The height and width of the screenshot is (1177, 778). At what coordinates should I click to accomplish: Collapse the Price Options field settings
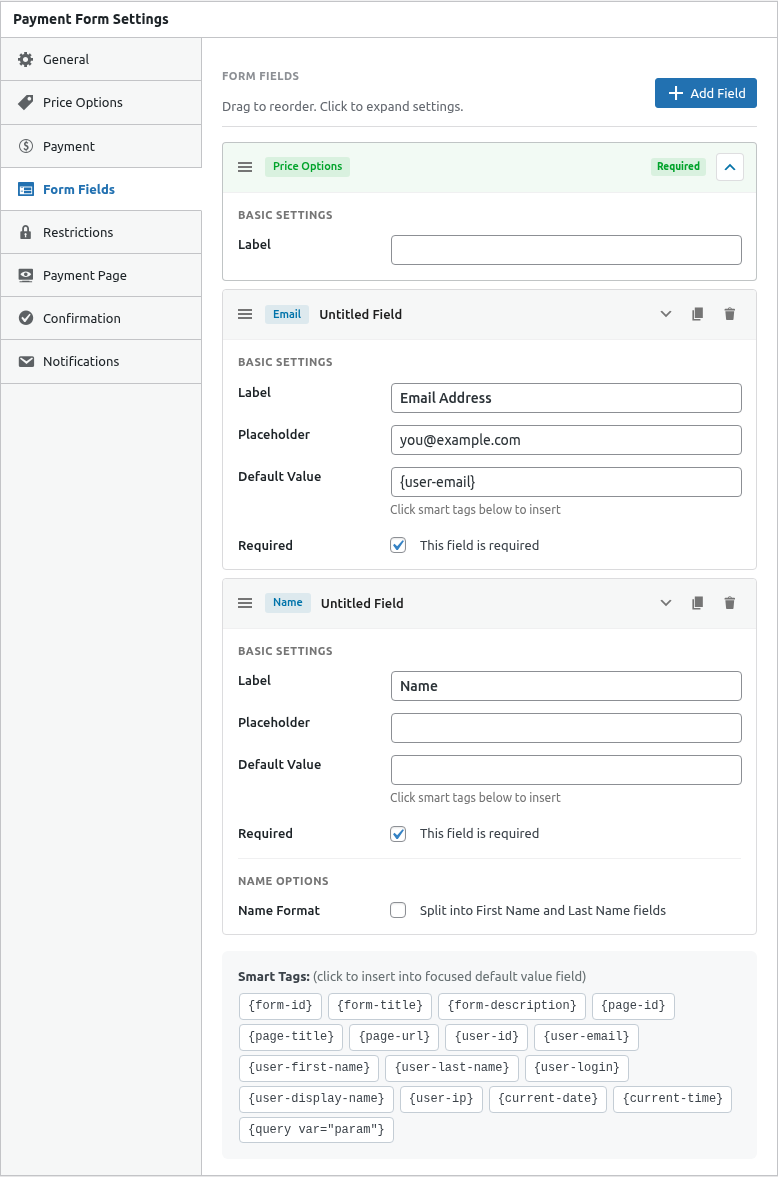729,166
